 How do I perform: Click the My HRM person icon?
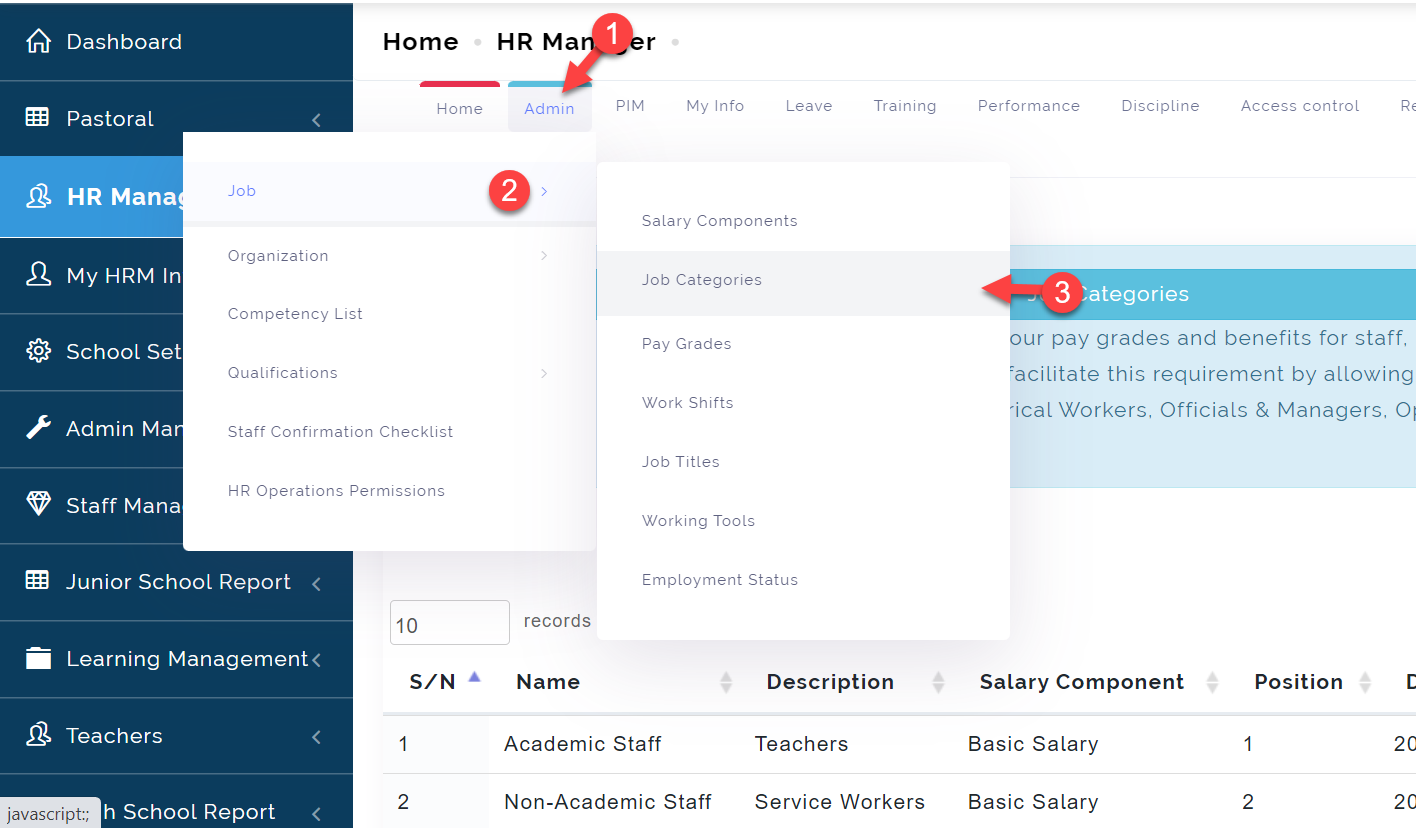point(38,274)
